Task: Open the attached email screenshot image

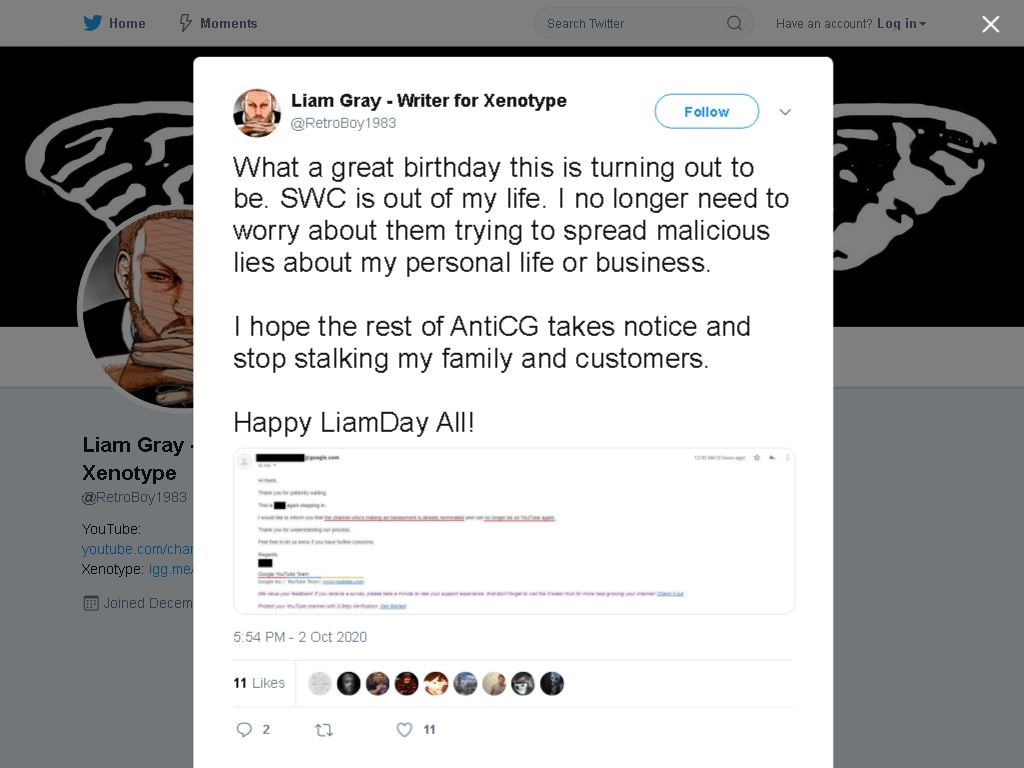Action: 514,531
